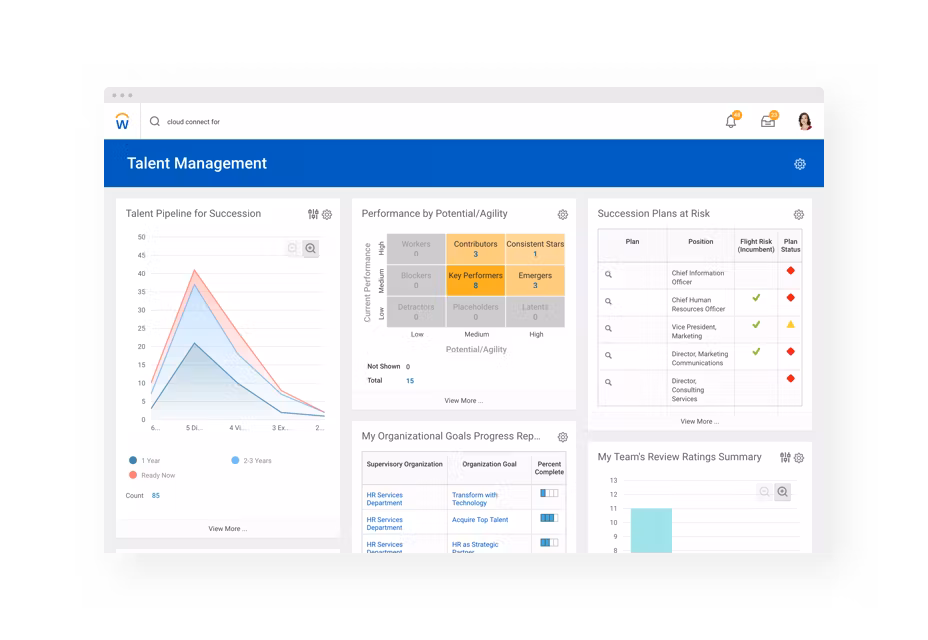Click the Workday logo home icon
Screen dimensions: 928x640
click(122, 121)
